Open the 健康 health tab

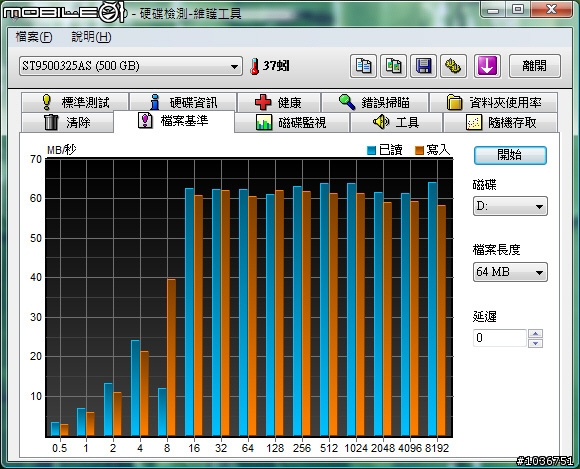[279, 102]
